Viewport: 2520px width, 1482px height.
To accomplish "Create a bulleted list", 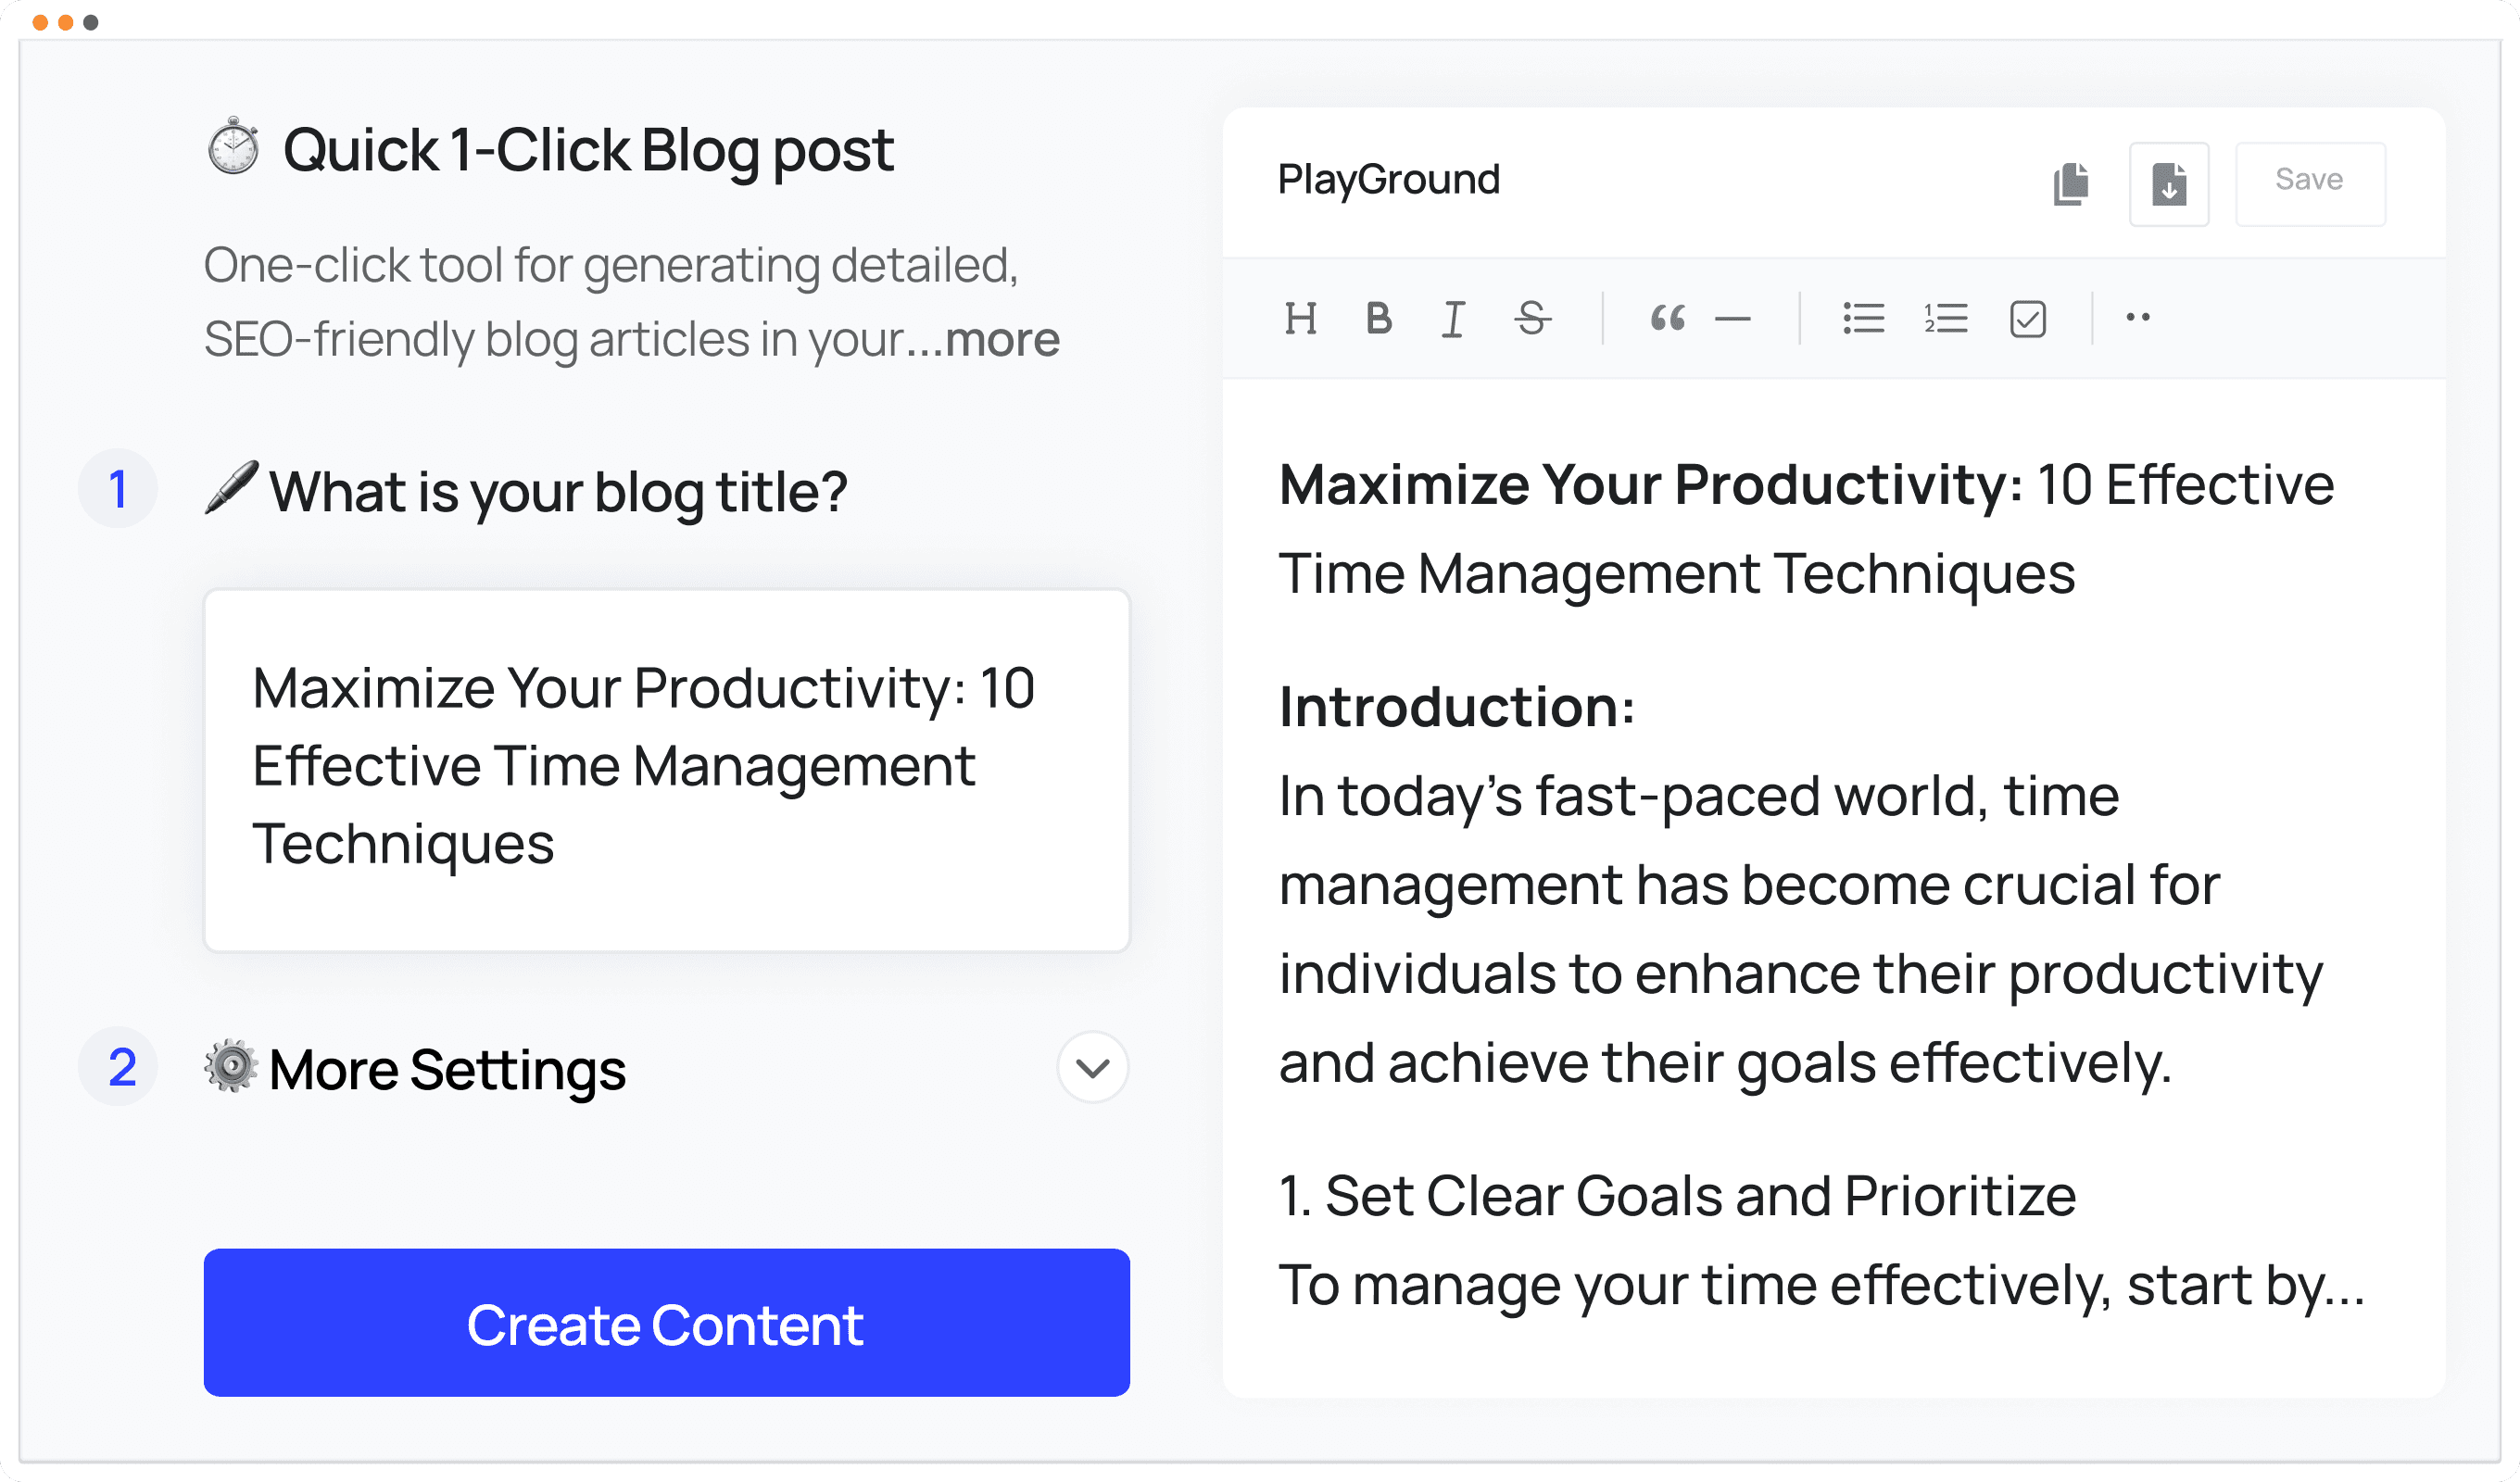I will pos(1863,318).
